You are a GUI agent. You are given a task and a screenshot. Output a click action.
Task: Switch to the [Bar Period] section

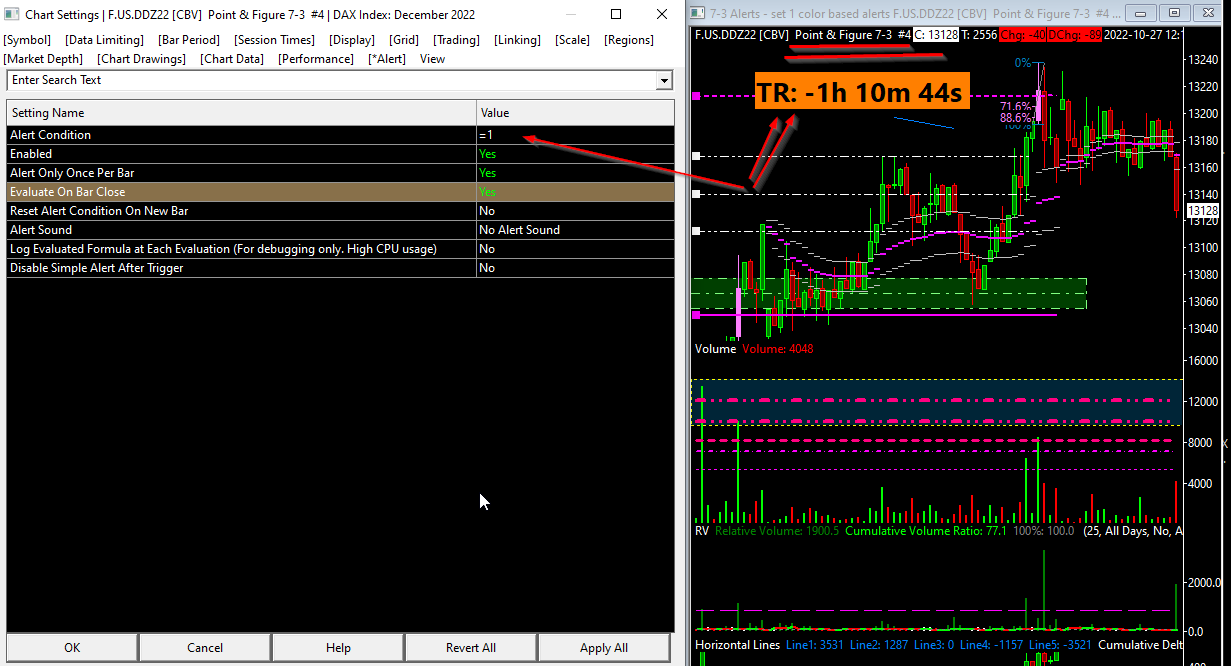[x=189, y=40]
